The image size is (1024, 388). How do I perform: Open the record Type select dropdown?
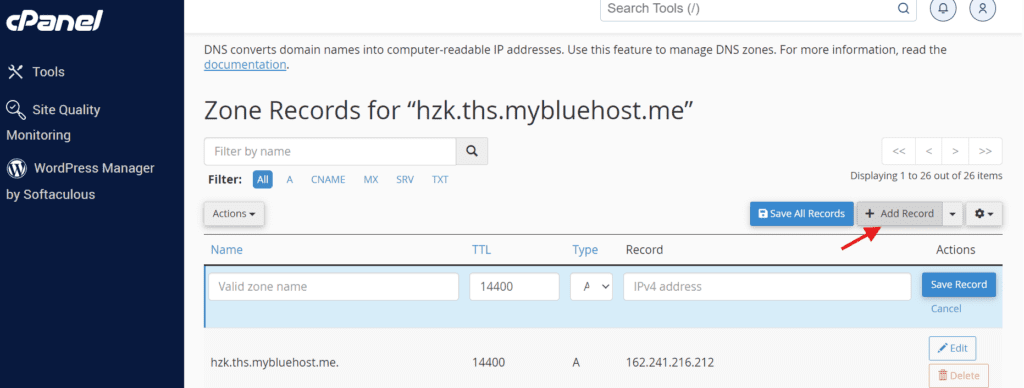pyautogui.click(x=591, y=287)
